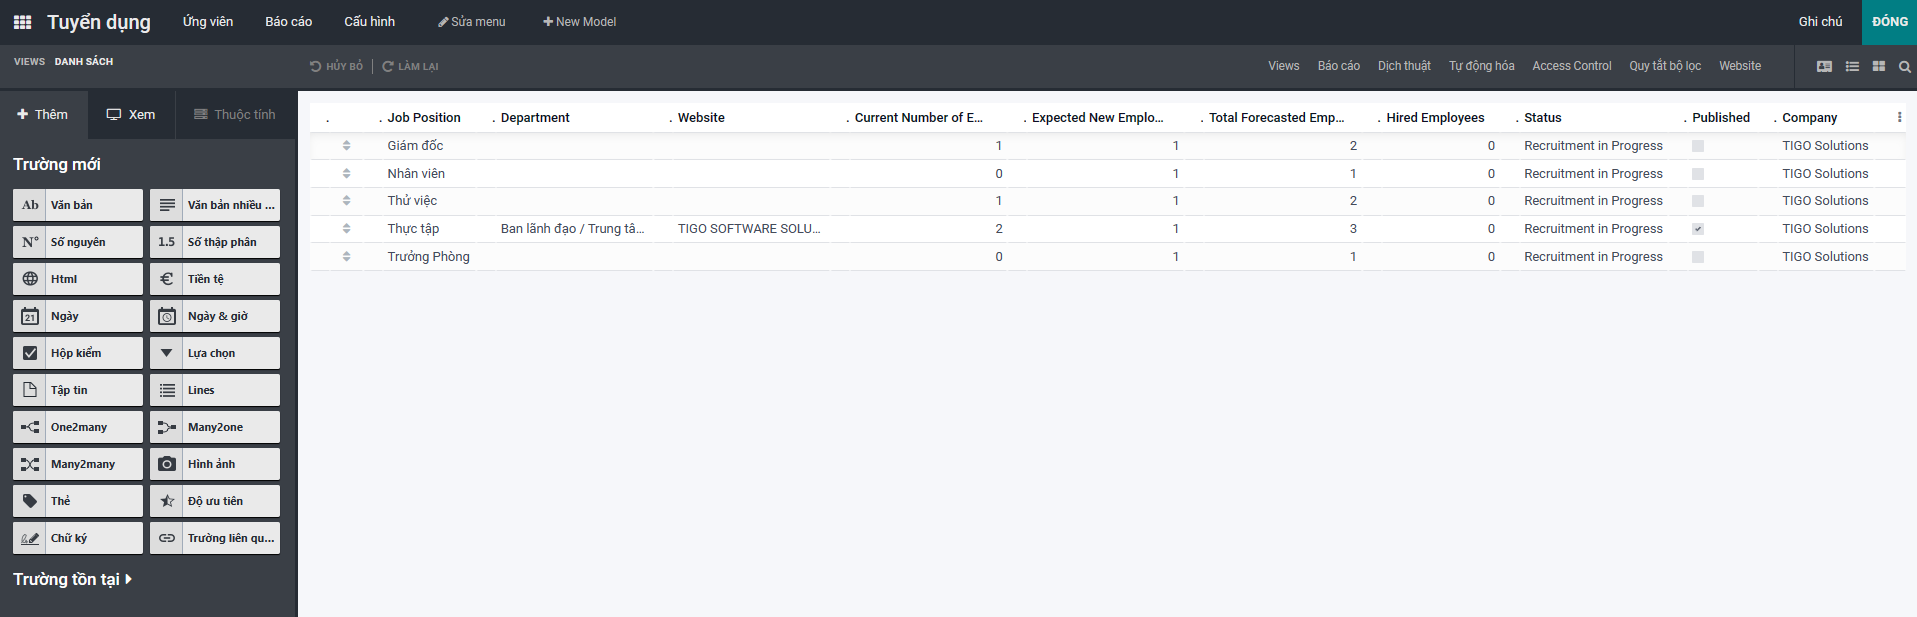1917x617 pixels.
Task: Click the New Model button
Action: 579,22
